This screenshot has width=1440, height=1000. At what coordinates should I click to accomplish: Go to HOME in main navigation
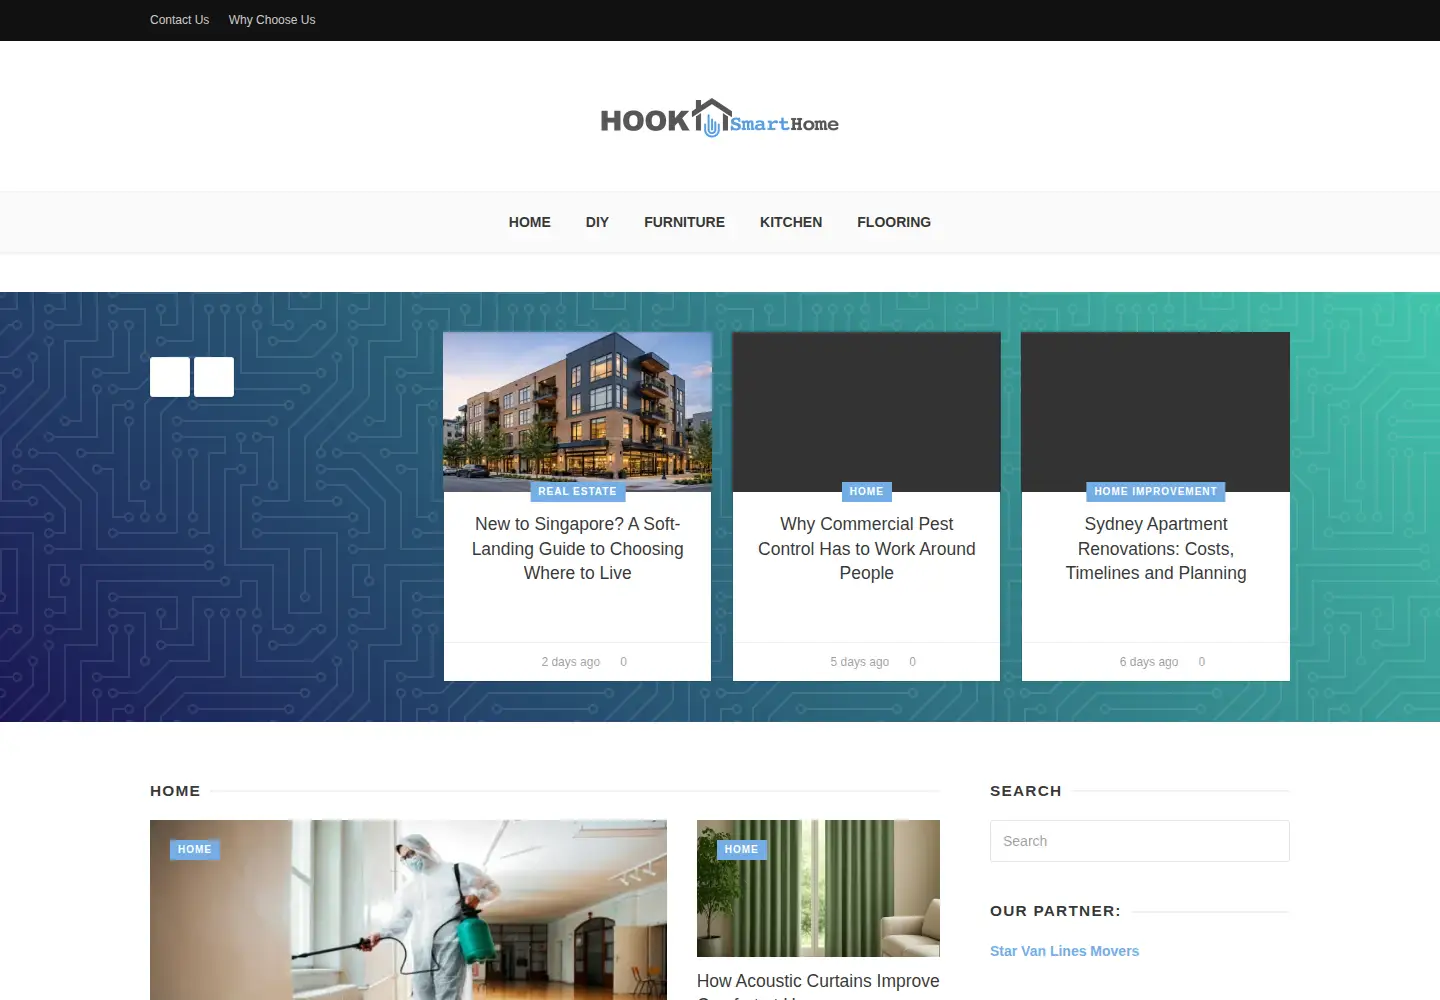(529, 222)
